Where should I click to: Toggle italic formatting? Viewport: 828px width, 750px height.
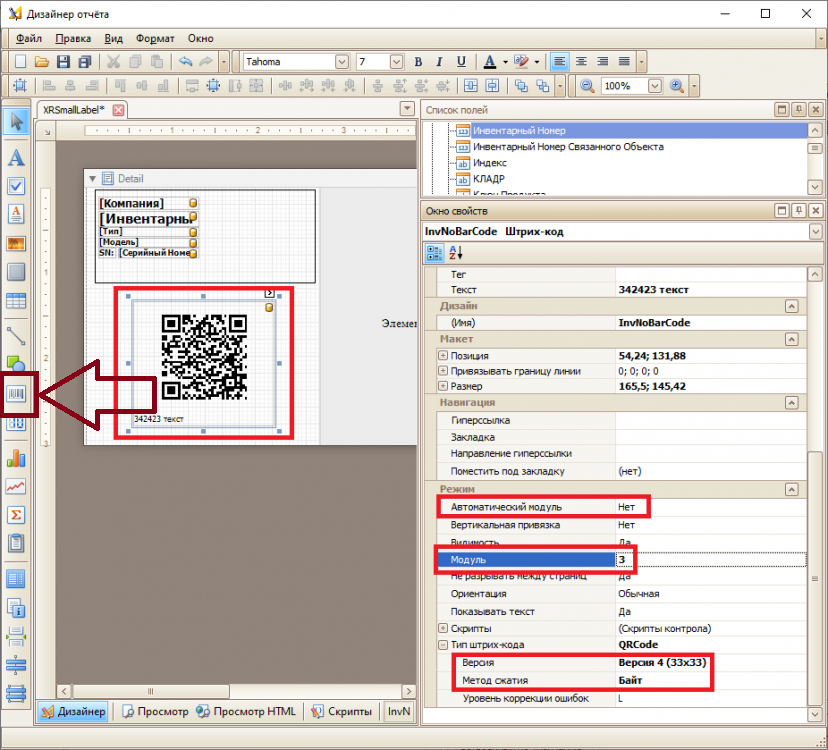[439, 62]
